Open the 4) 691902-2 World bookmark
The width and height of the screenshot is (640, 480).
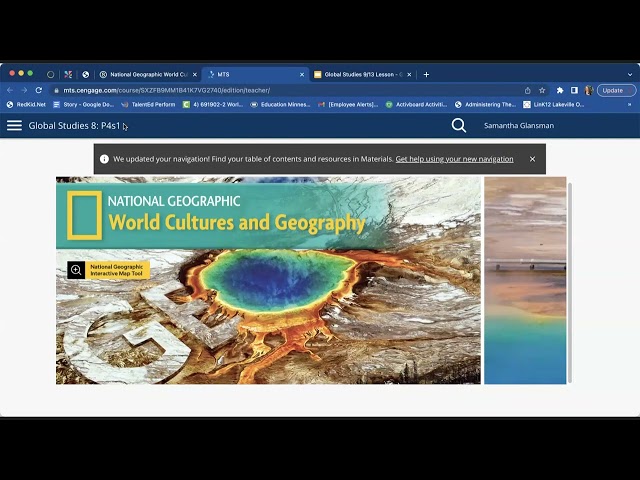coord(213,105)
